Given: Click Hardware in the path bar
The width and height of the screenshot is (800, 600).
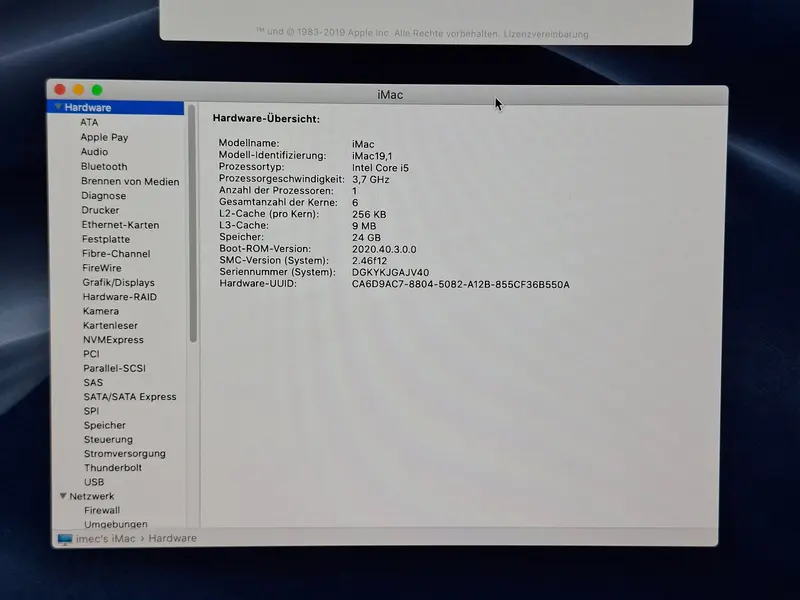Looking at the screenshot, I should point(172,538).
